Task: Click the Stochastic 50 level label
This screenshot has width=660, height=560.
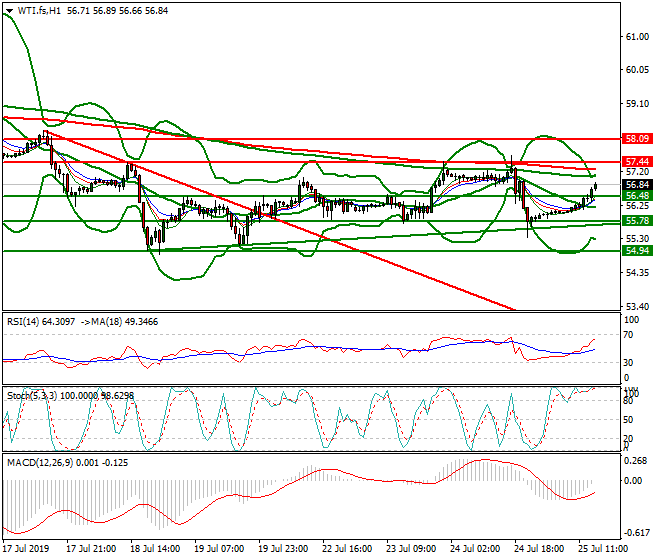Action: [628, 420]
